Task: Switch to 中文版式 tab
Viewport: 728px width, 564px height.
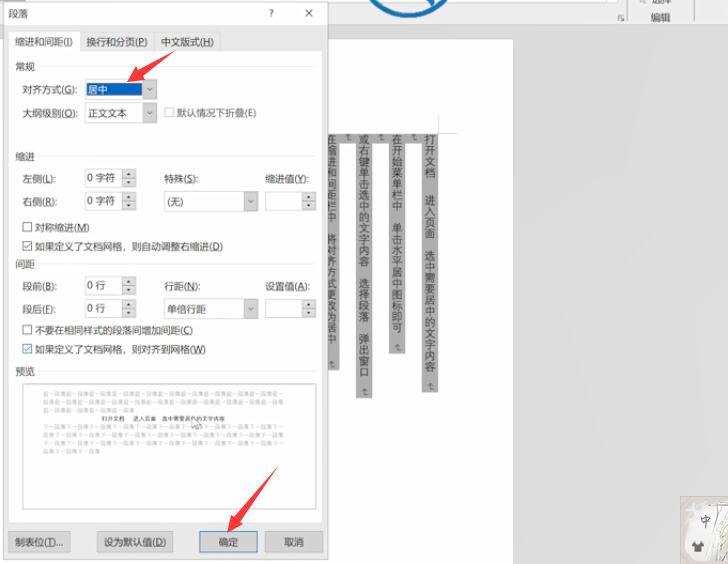Action: pos(187,42)
